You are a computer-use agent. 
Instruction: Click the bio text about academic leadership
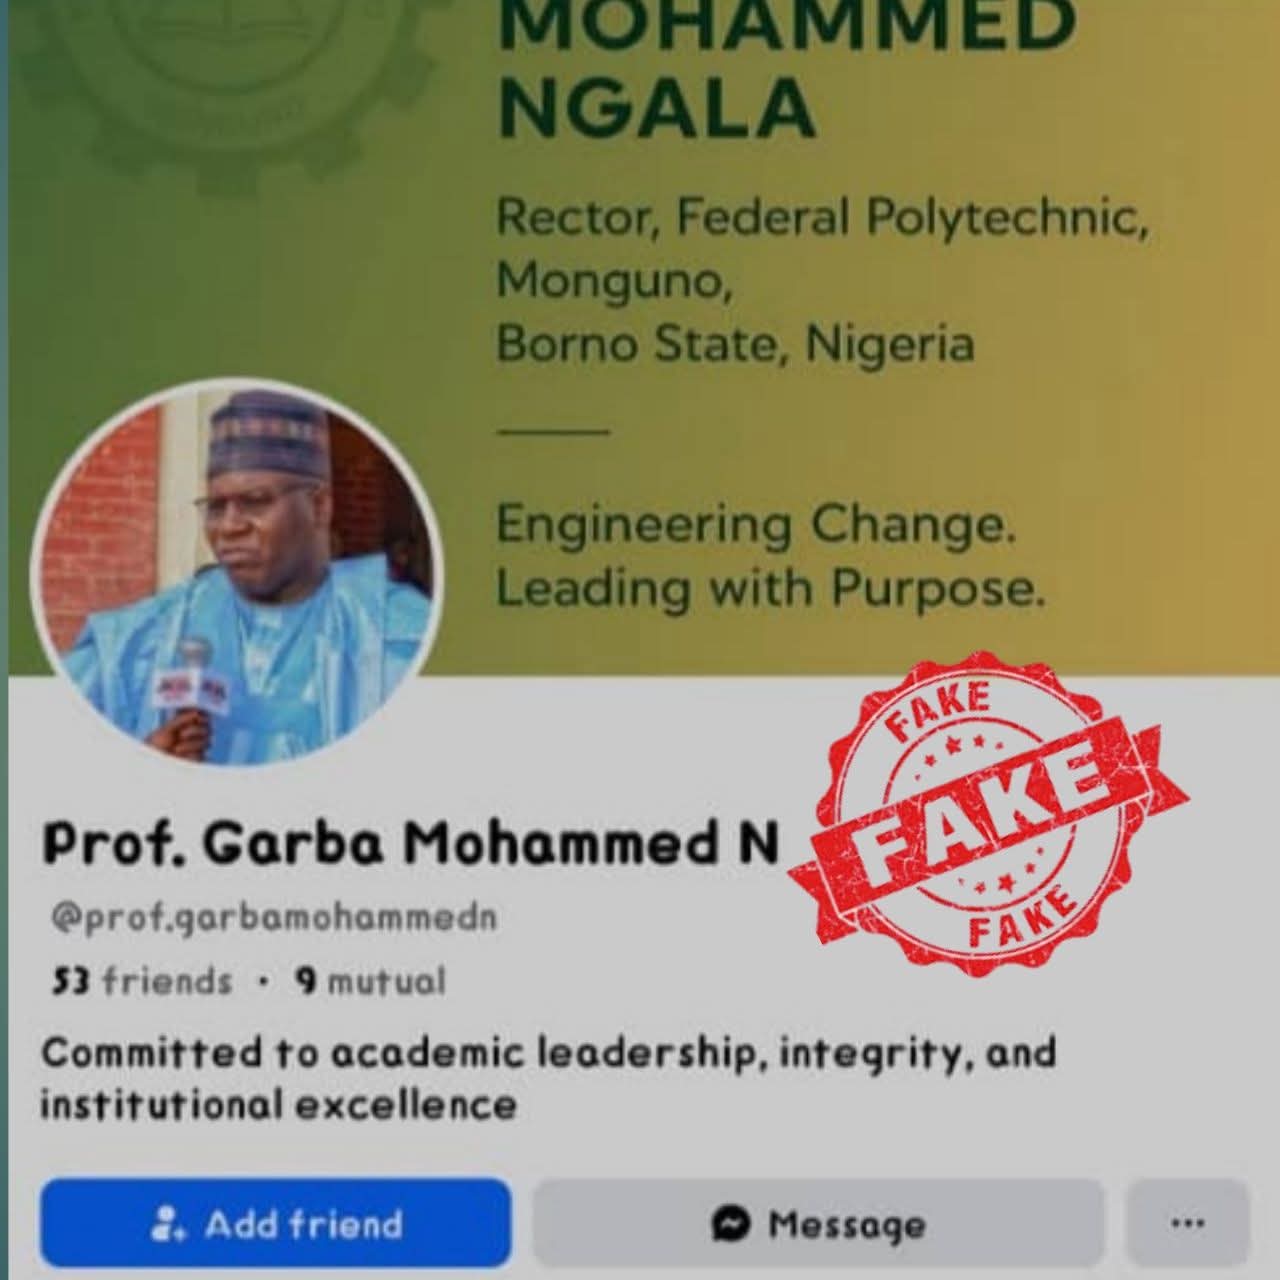click(x=548, y=1078)
